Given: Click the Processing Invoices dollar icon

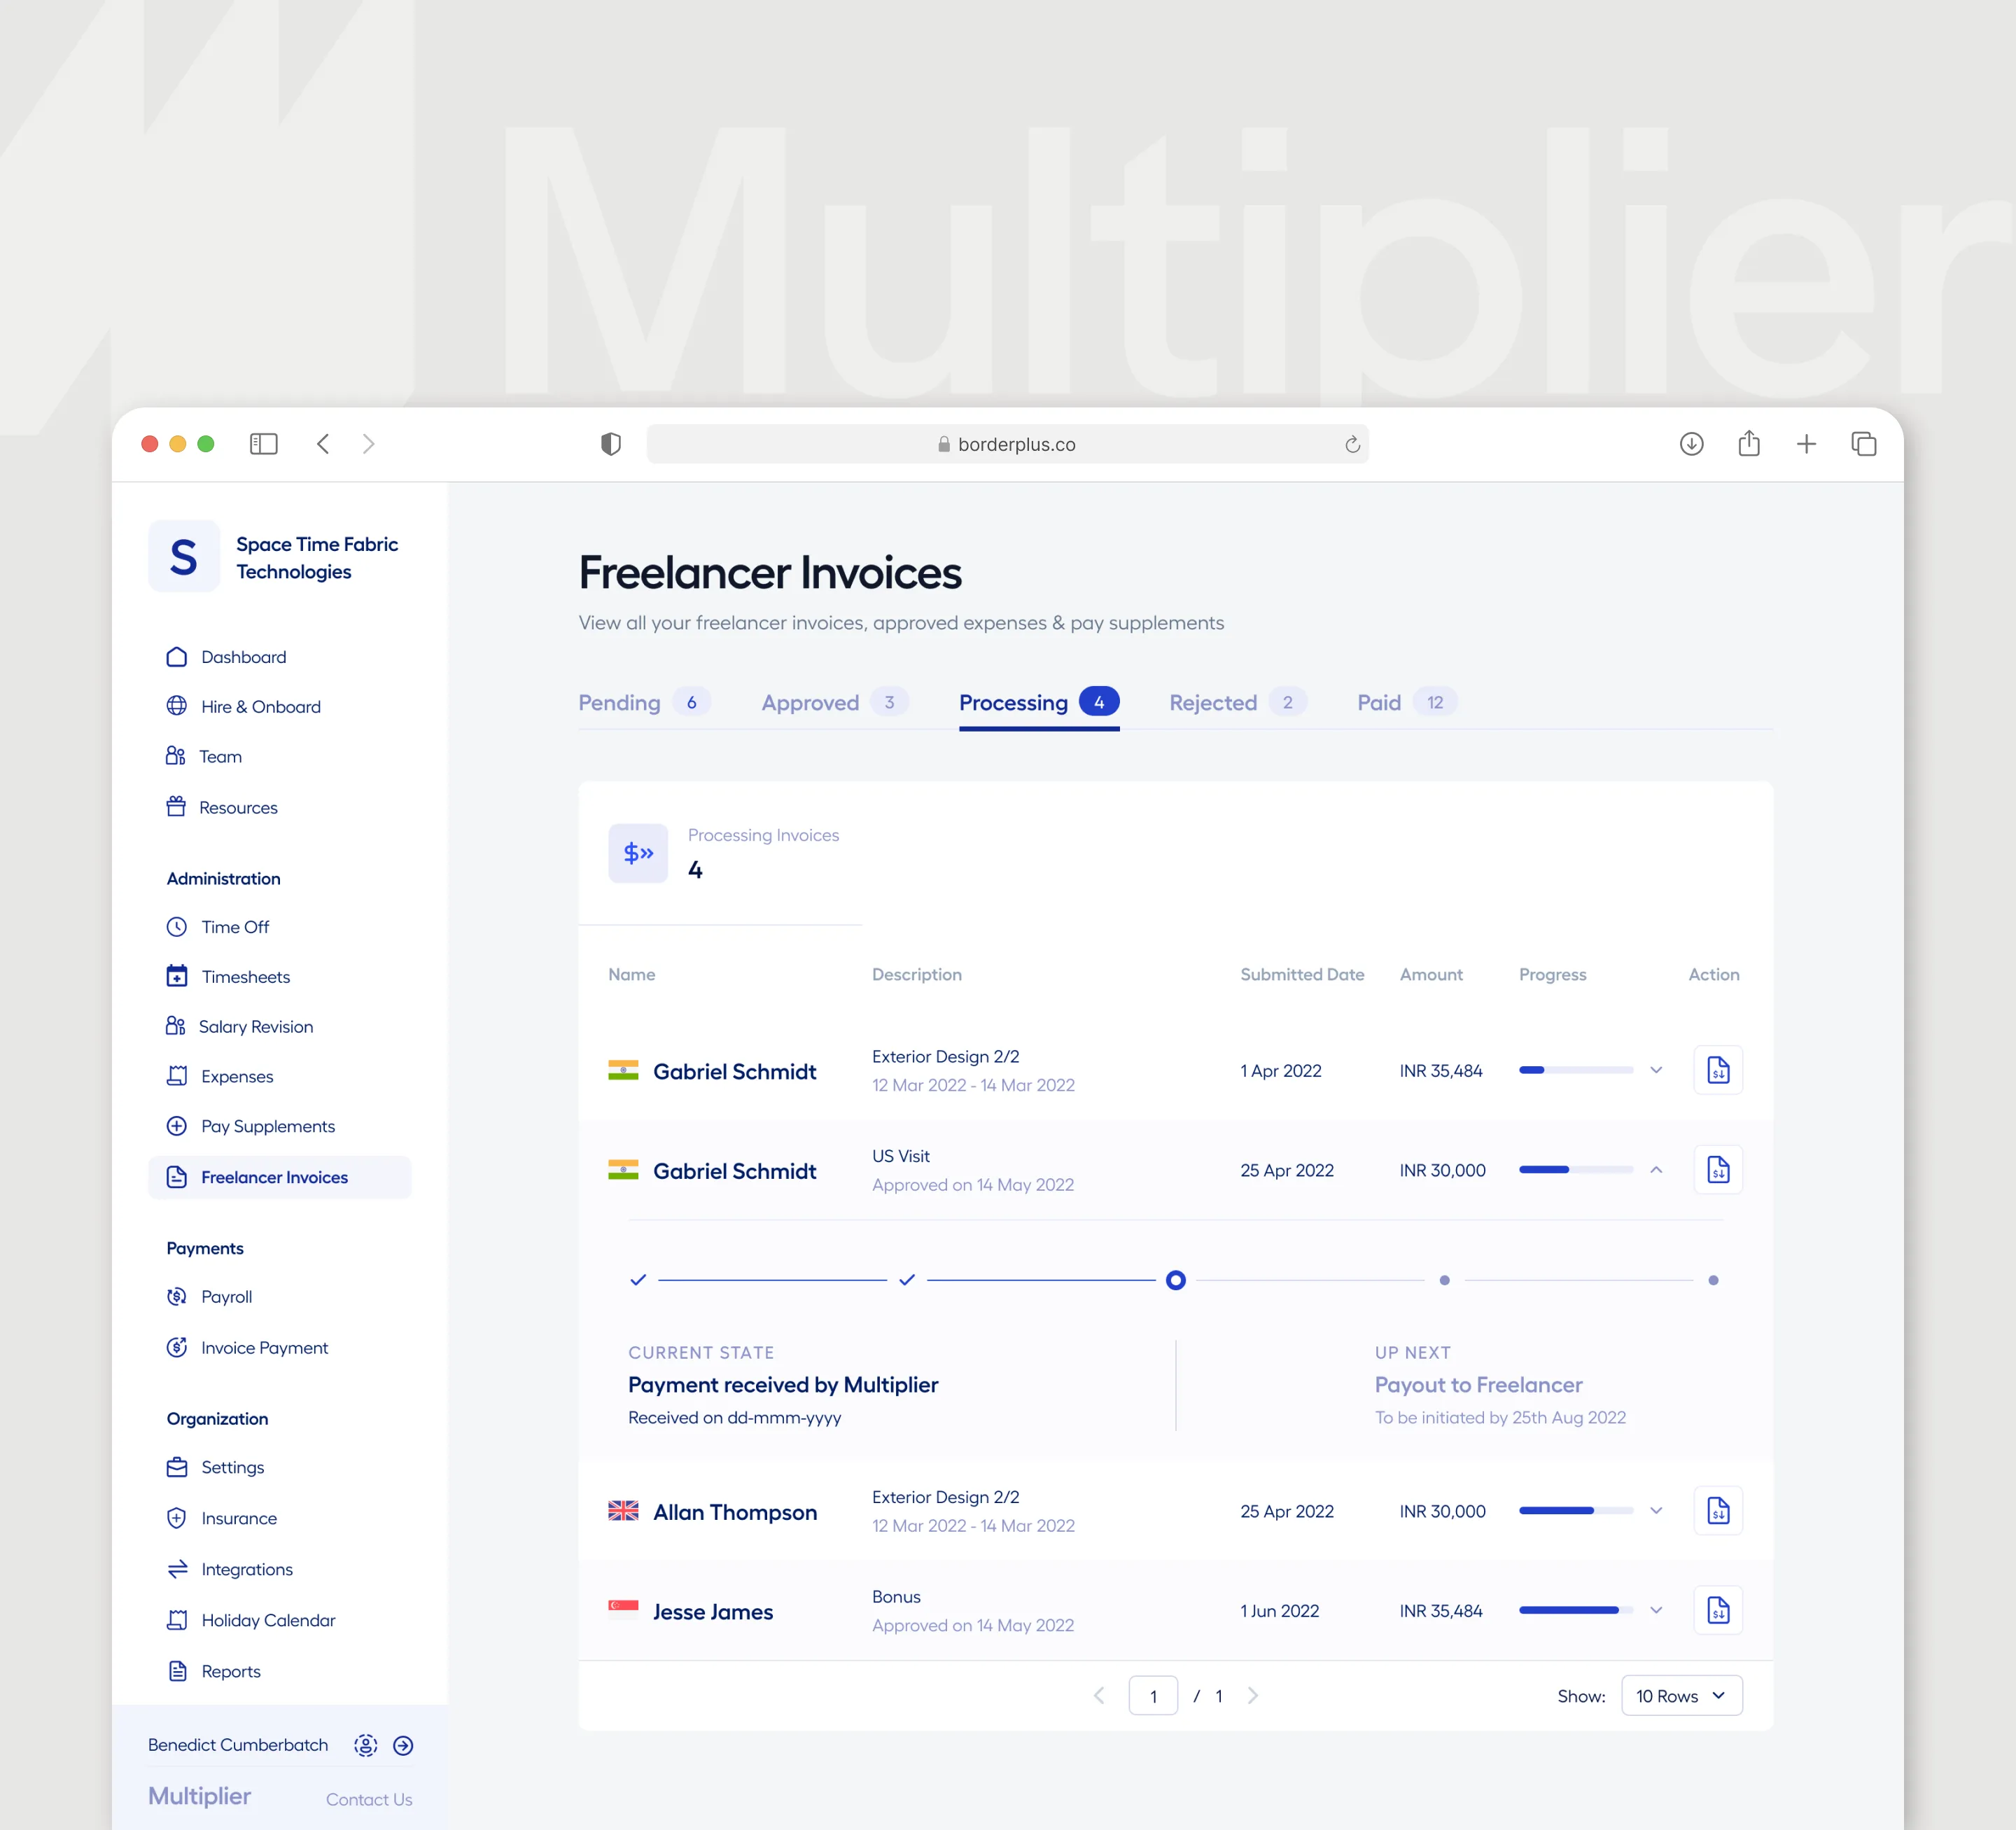Looking at the screenshot, I should (x=638, y=853).
